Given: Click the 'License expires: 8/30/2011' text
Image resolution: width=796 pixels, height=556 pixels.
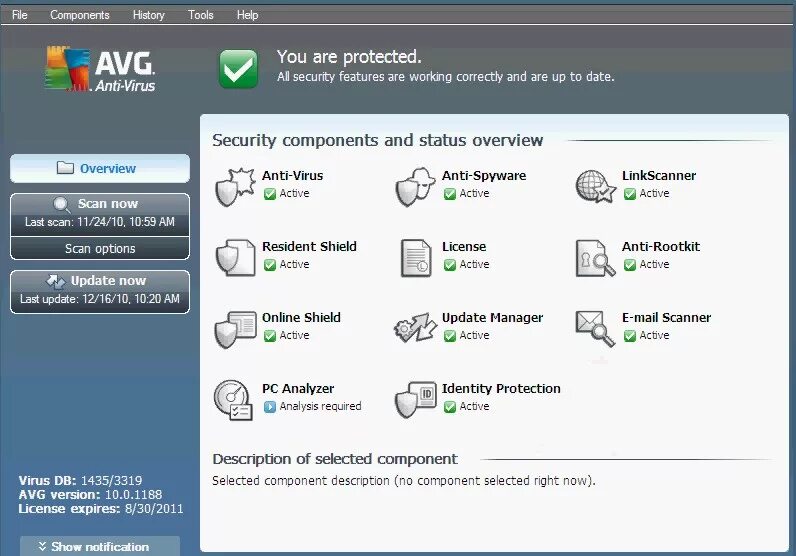Looking at the screenshot, I should pyautogui.click(x=101, y=509).
